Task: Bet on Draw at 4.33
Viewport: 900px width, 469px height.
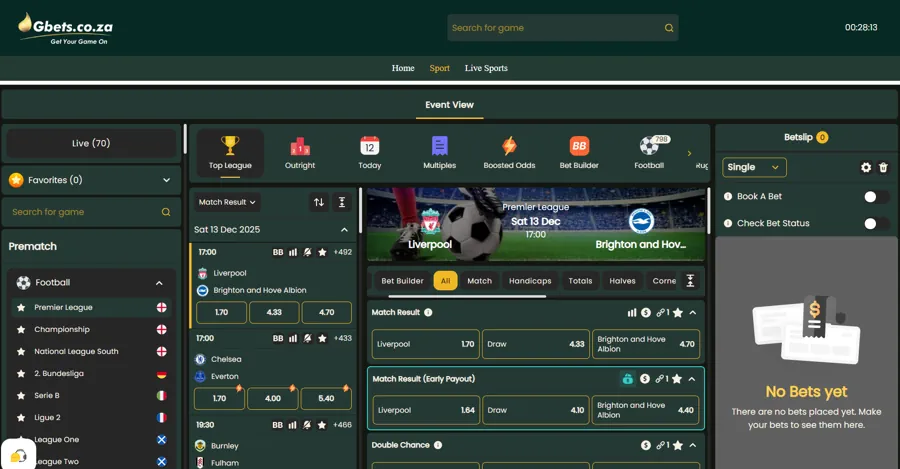Action: 535,344
